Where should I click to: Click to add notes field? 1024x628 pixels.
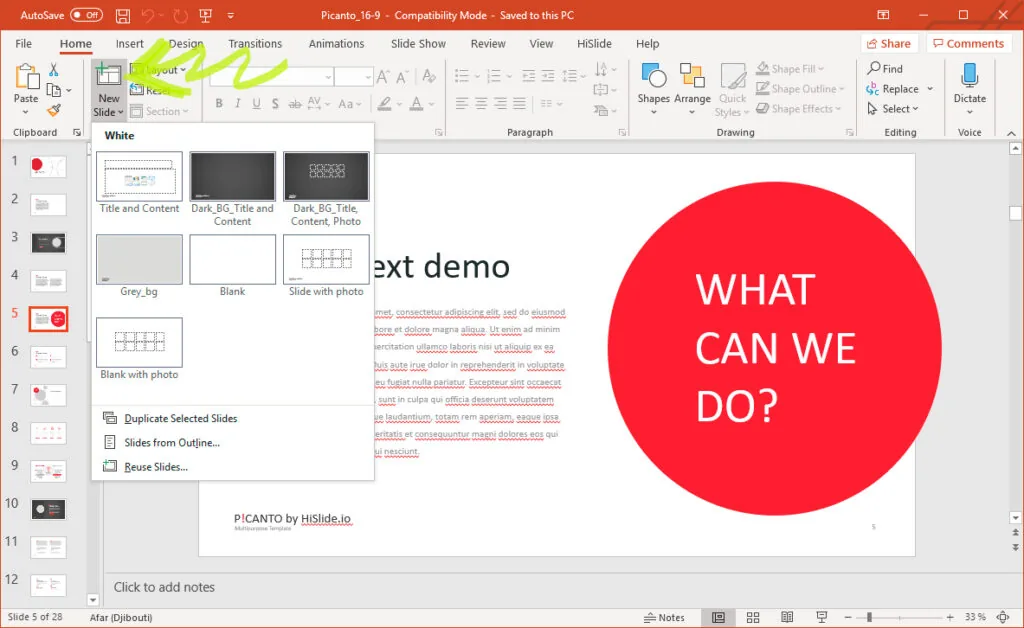164,587
